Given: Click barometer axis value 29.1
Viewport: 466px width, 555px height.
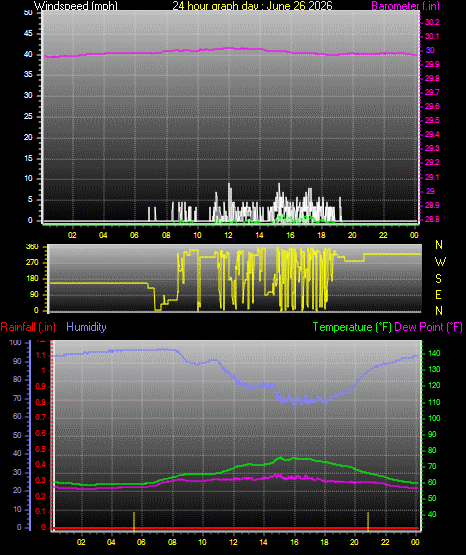Looking at the screenshot, I should 432,177.
